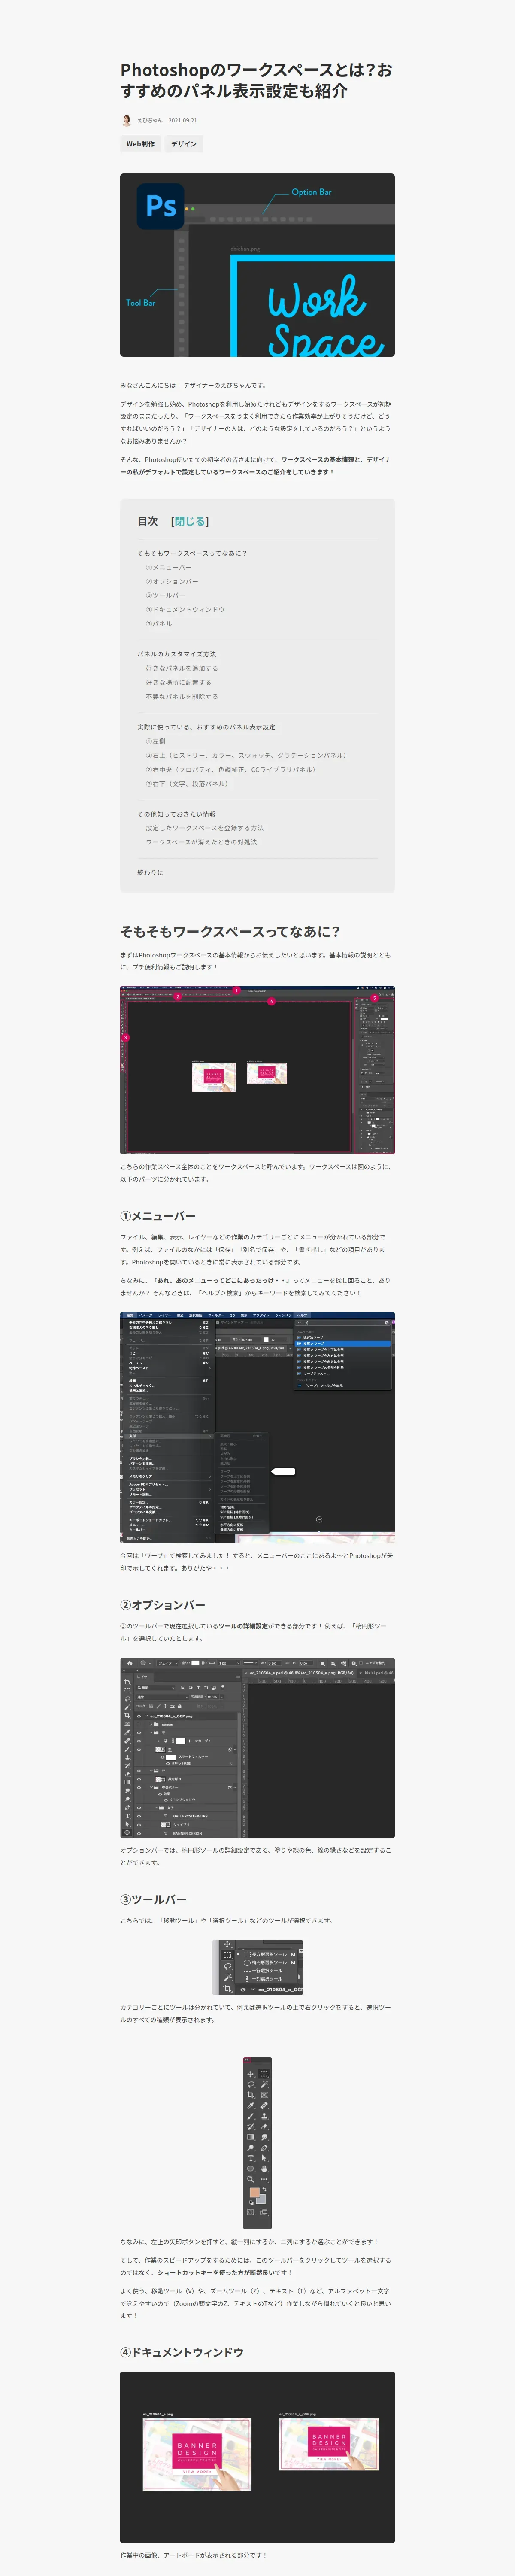The image size is (515, 2576).
Task: Select the History Brush tool icon
Action: (x=251, y=2127)
